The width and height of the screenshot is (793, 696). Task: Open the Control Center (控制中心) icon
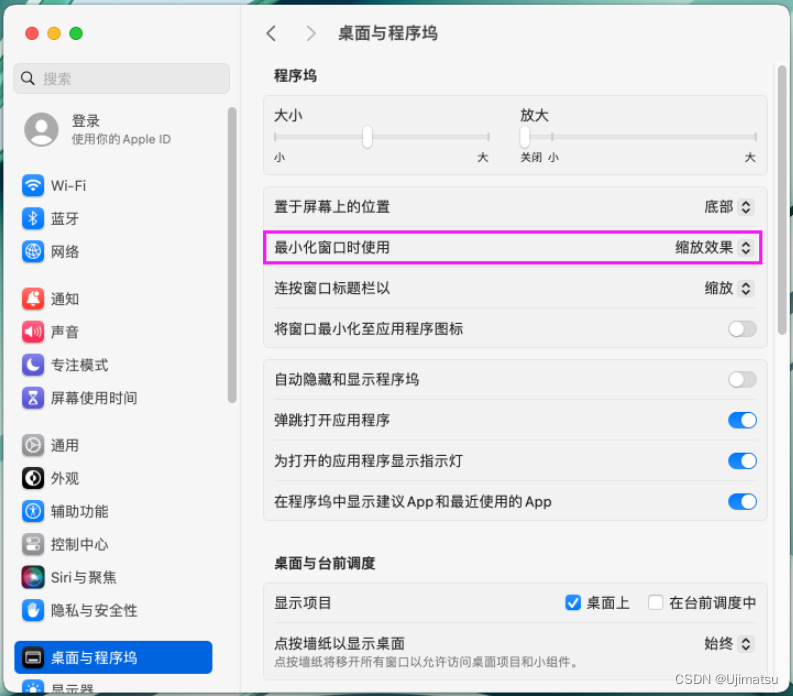[x=33, y=544]
